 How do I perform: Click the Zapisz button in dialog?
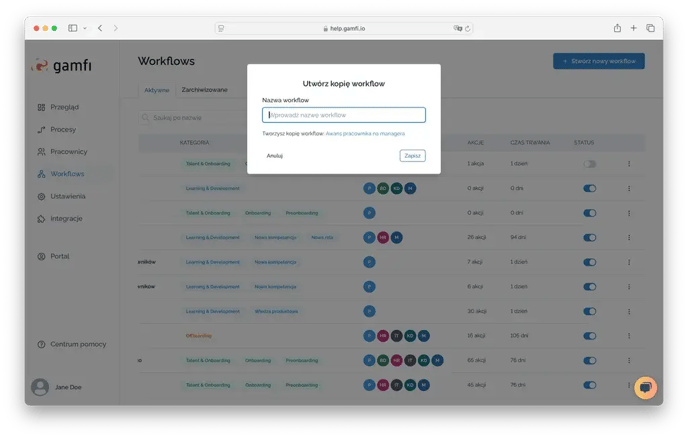[412, 156]
